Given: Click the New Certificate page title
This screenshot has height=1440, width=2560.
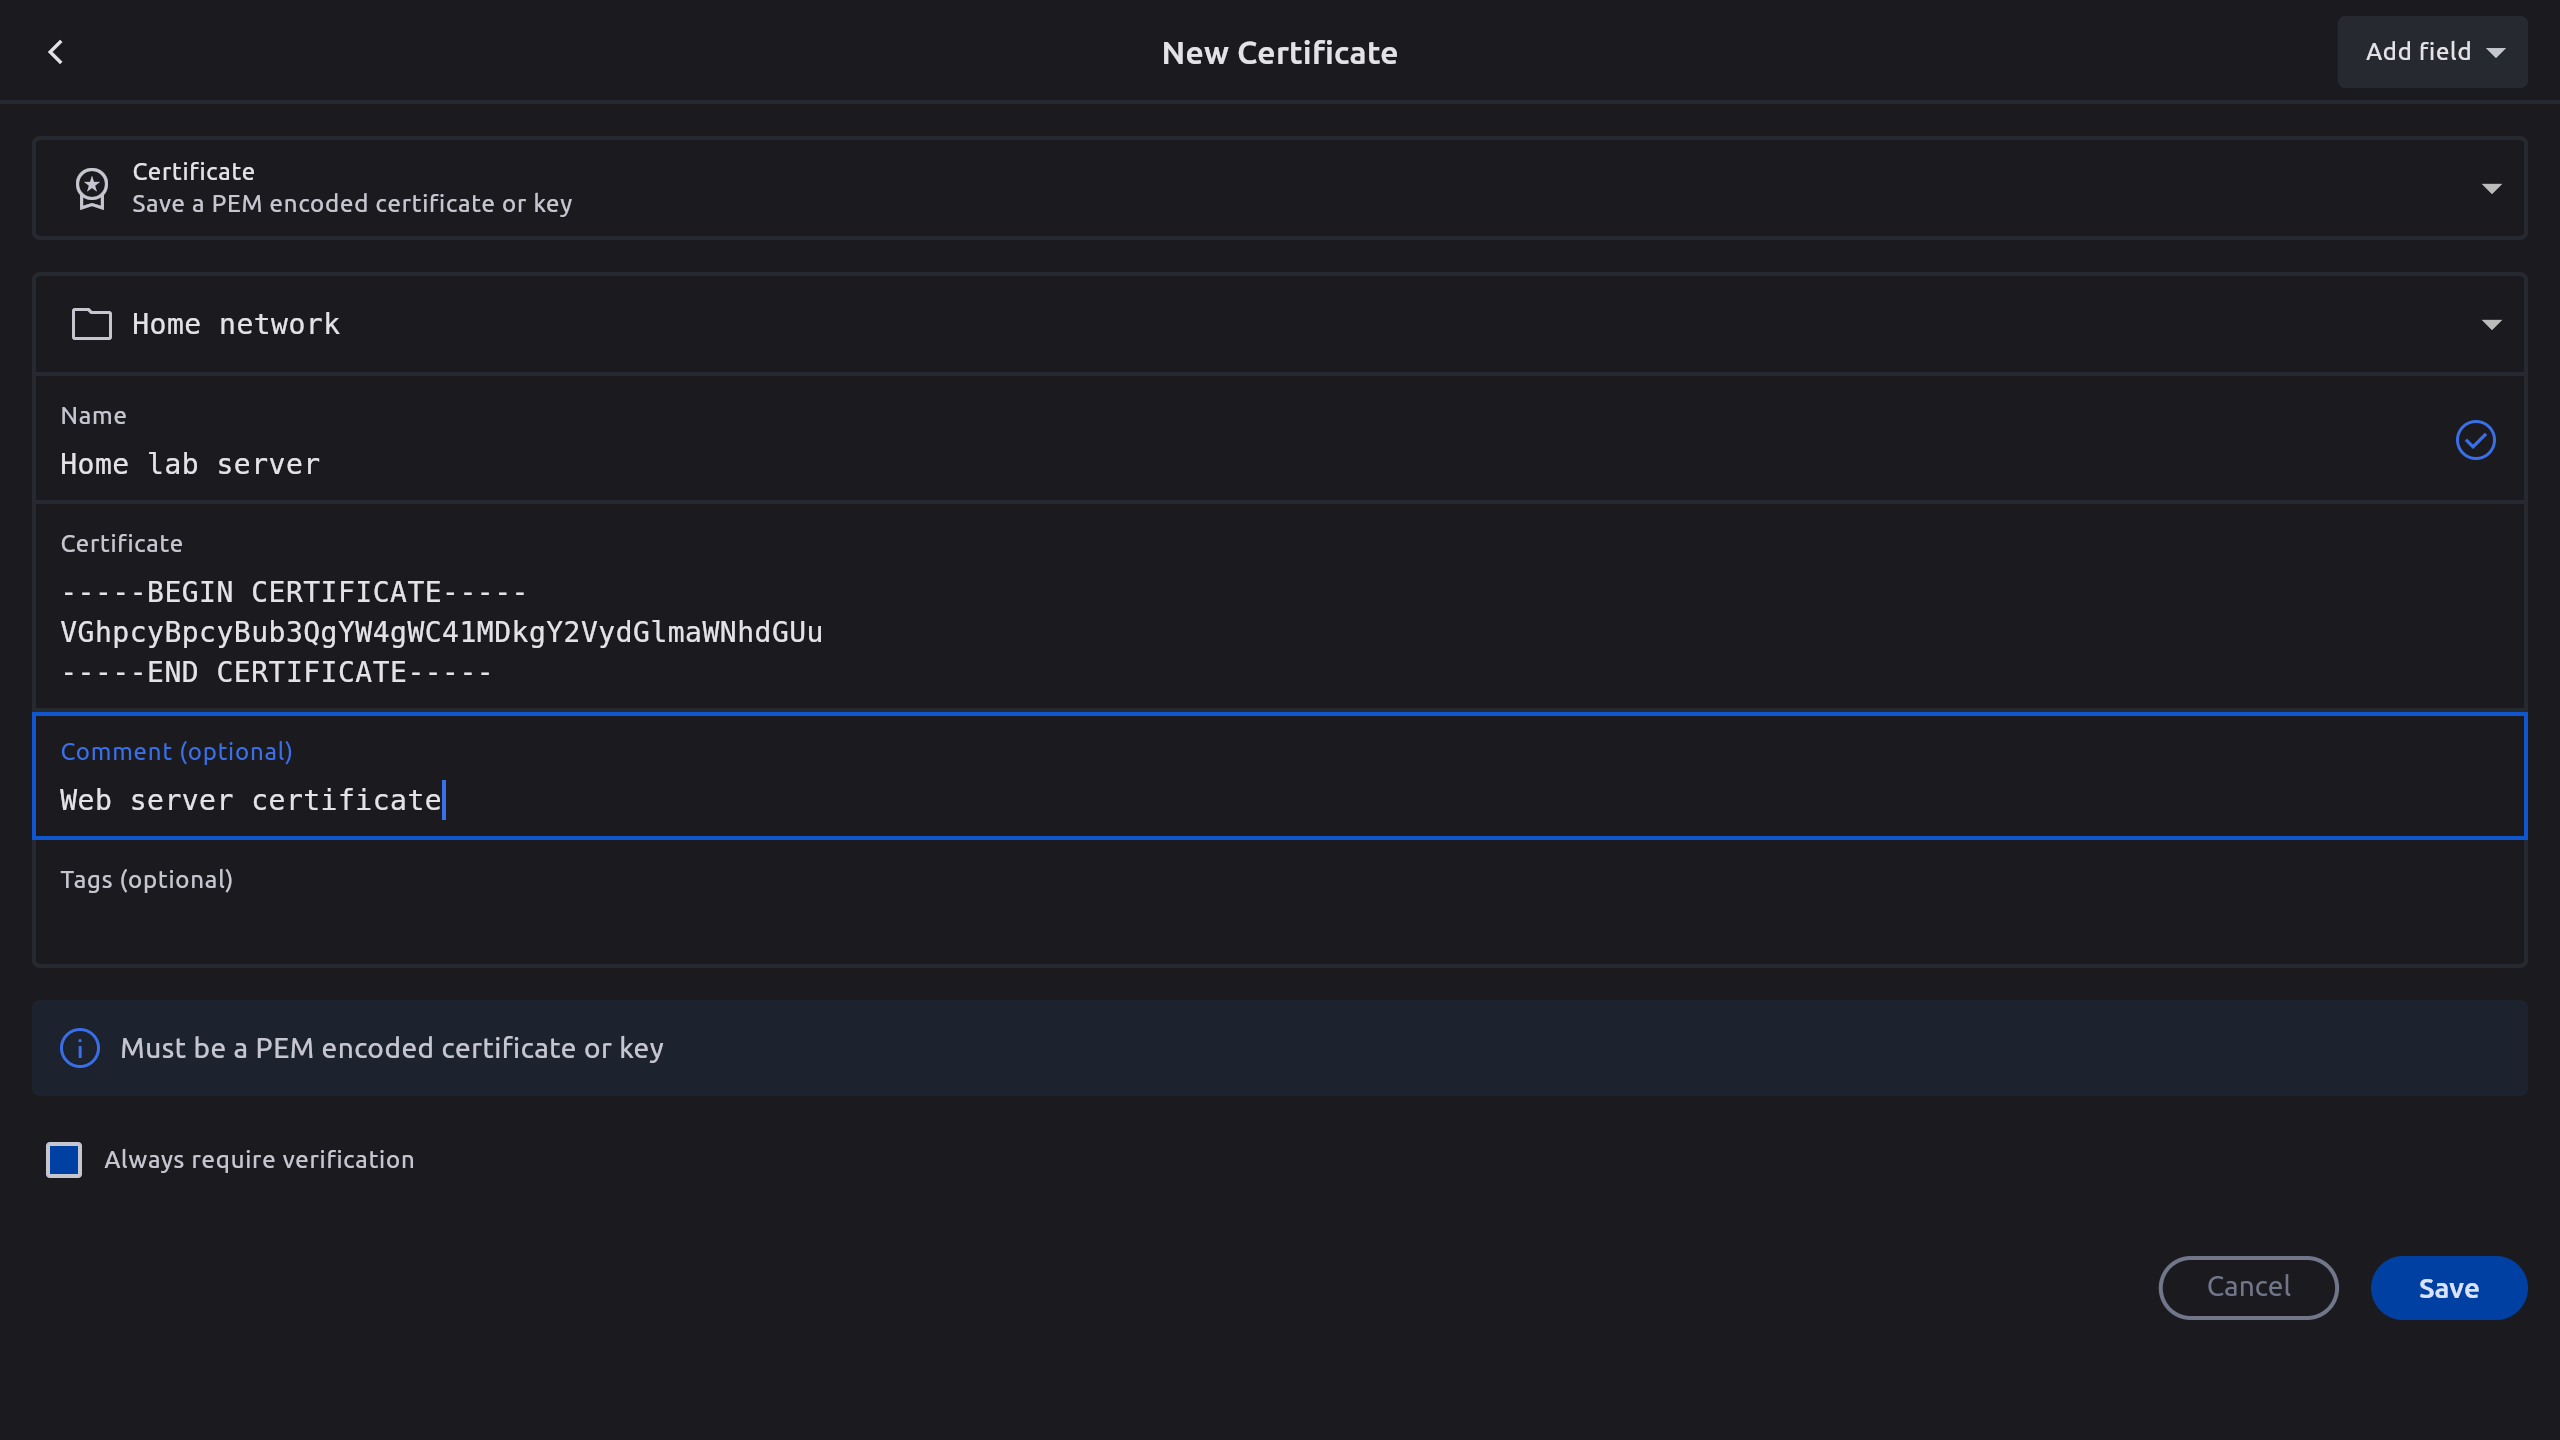Looking at the screenshot, I should [x=1279, y=53].
